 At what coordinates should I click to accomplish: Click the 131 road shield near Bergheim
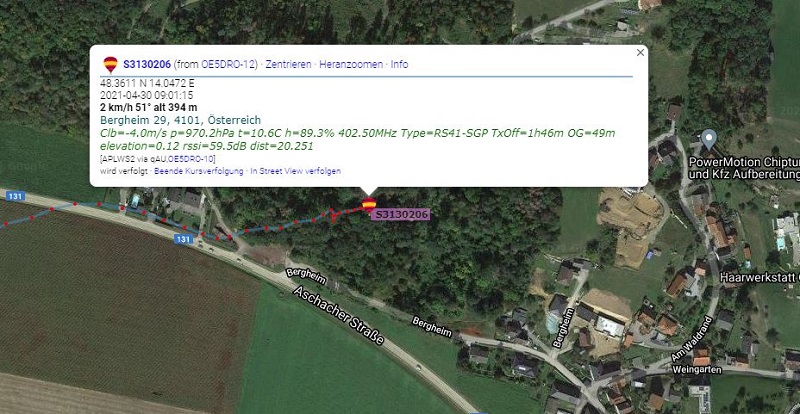(x=183, y=239)
